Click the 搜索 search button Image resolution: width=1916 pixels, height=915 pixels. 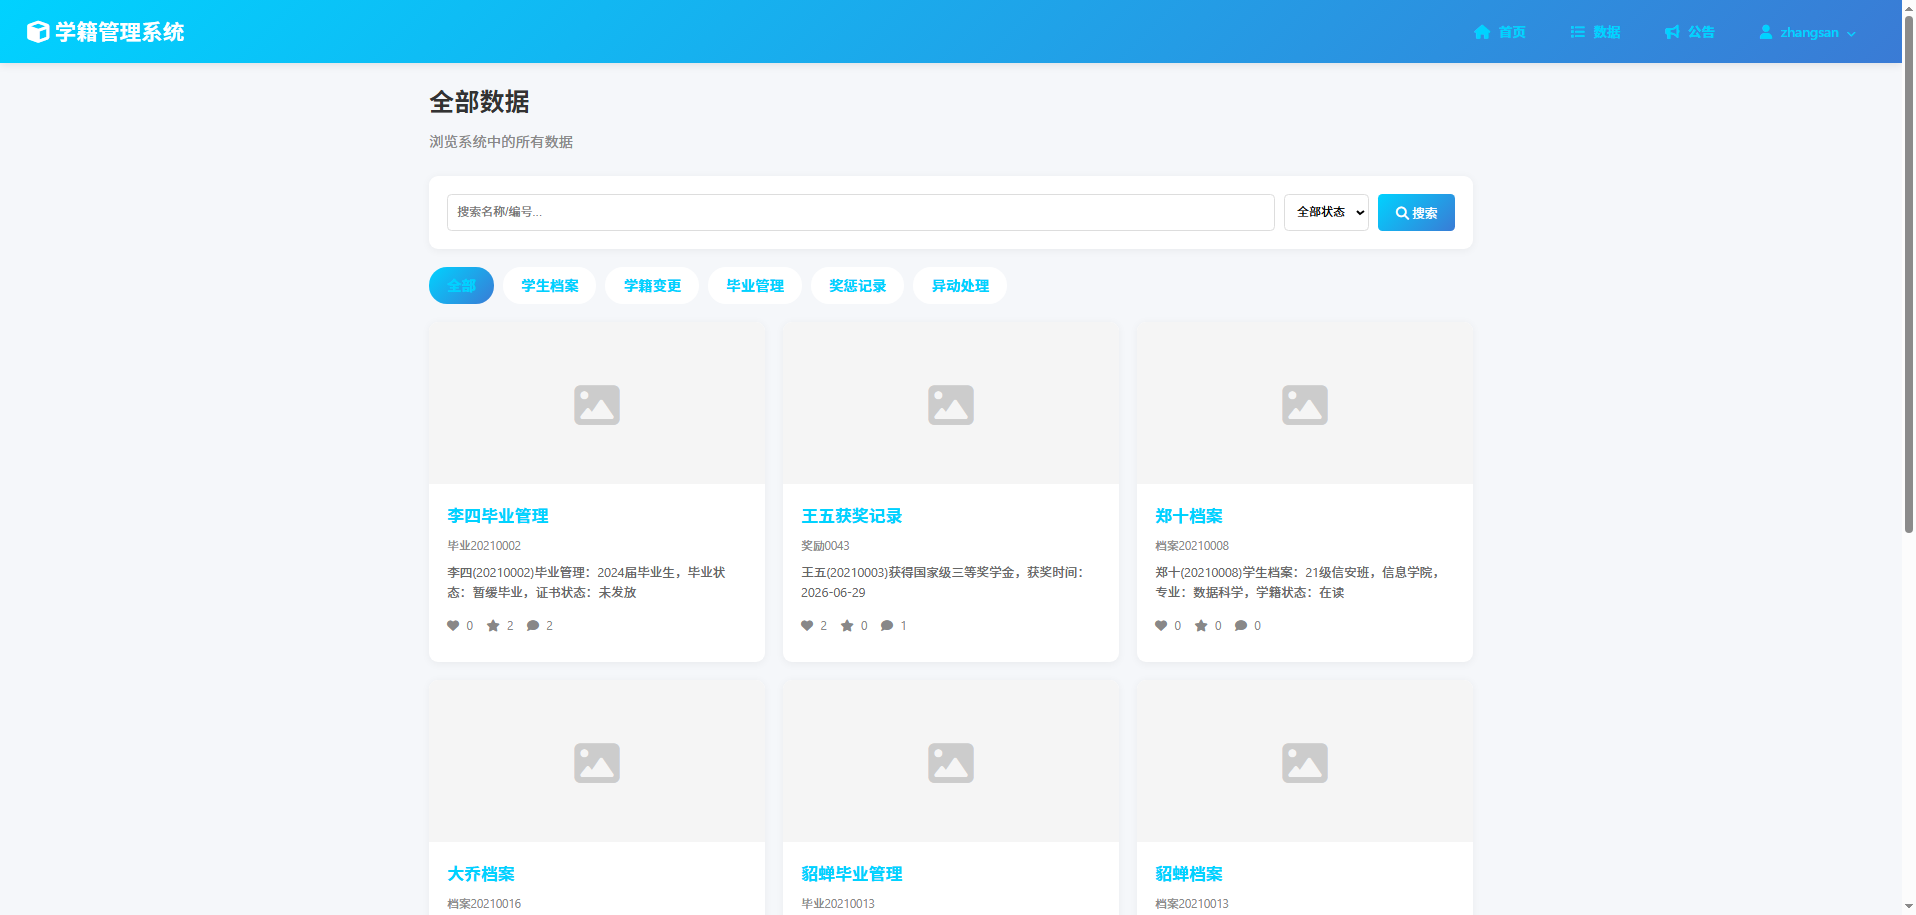tap(1416, 213)
